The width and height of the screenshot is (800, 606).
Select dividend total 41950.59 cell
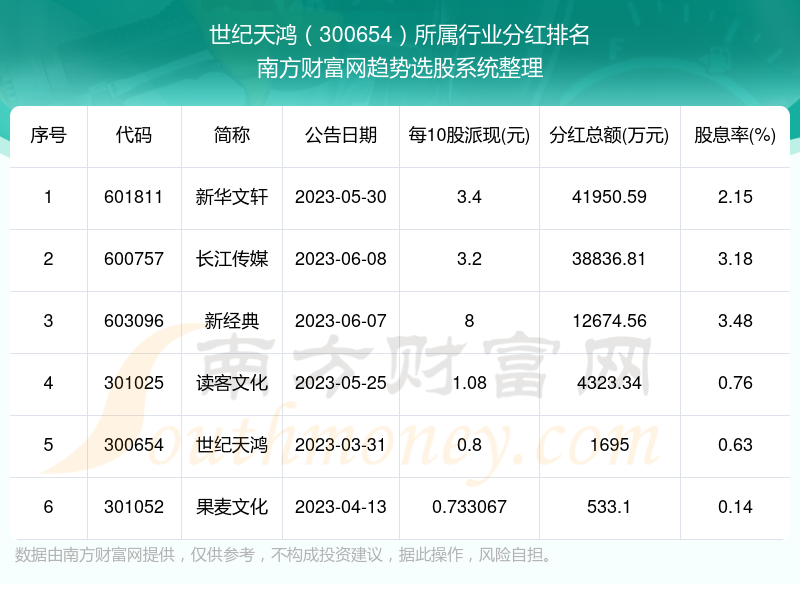pyautogui.click(x=609, y=197)
